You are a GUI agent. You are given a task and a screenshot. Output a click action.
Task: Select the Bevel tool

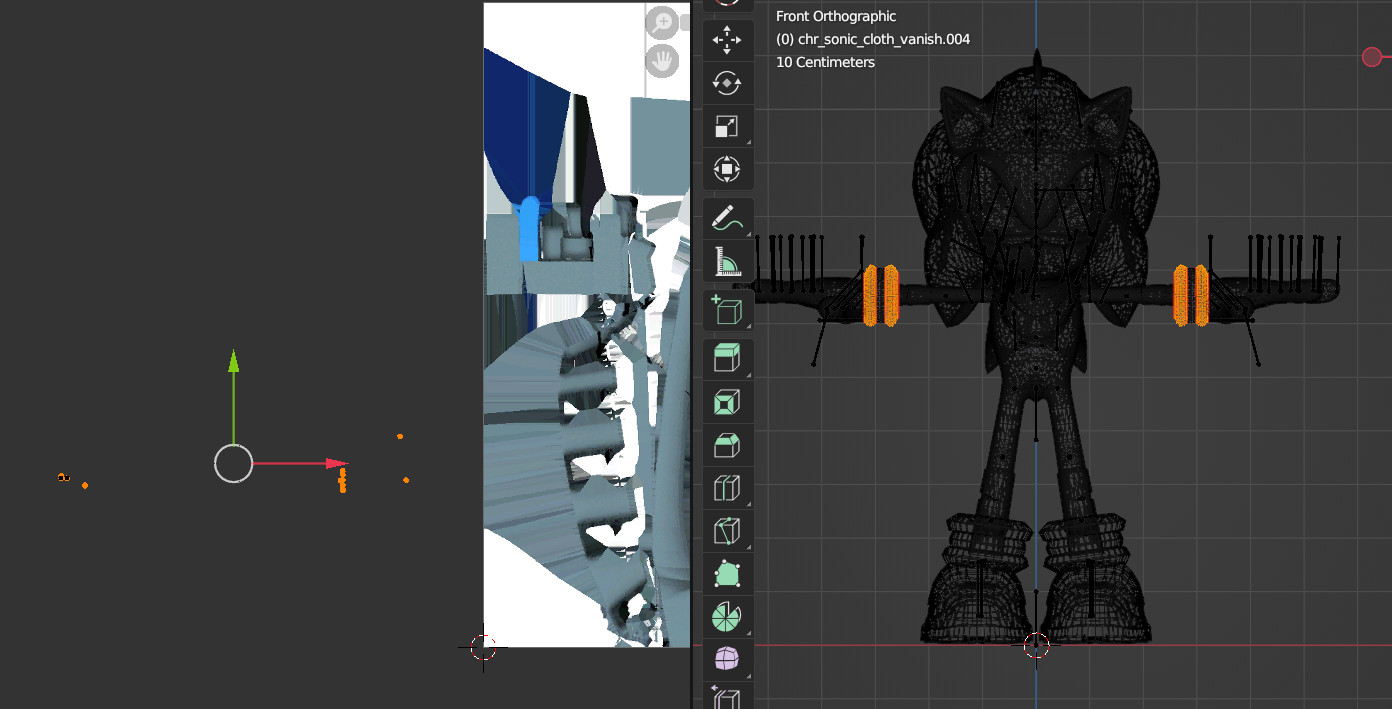coord(727,445)
